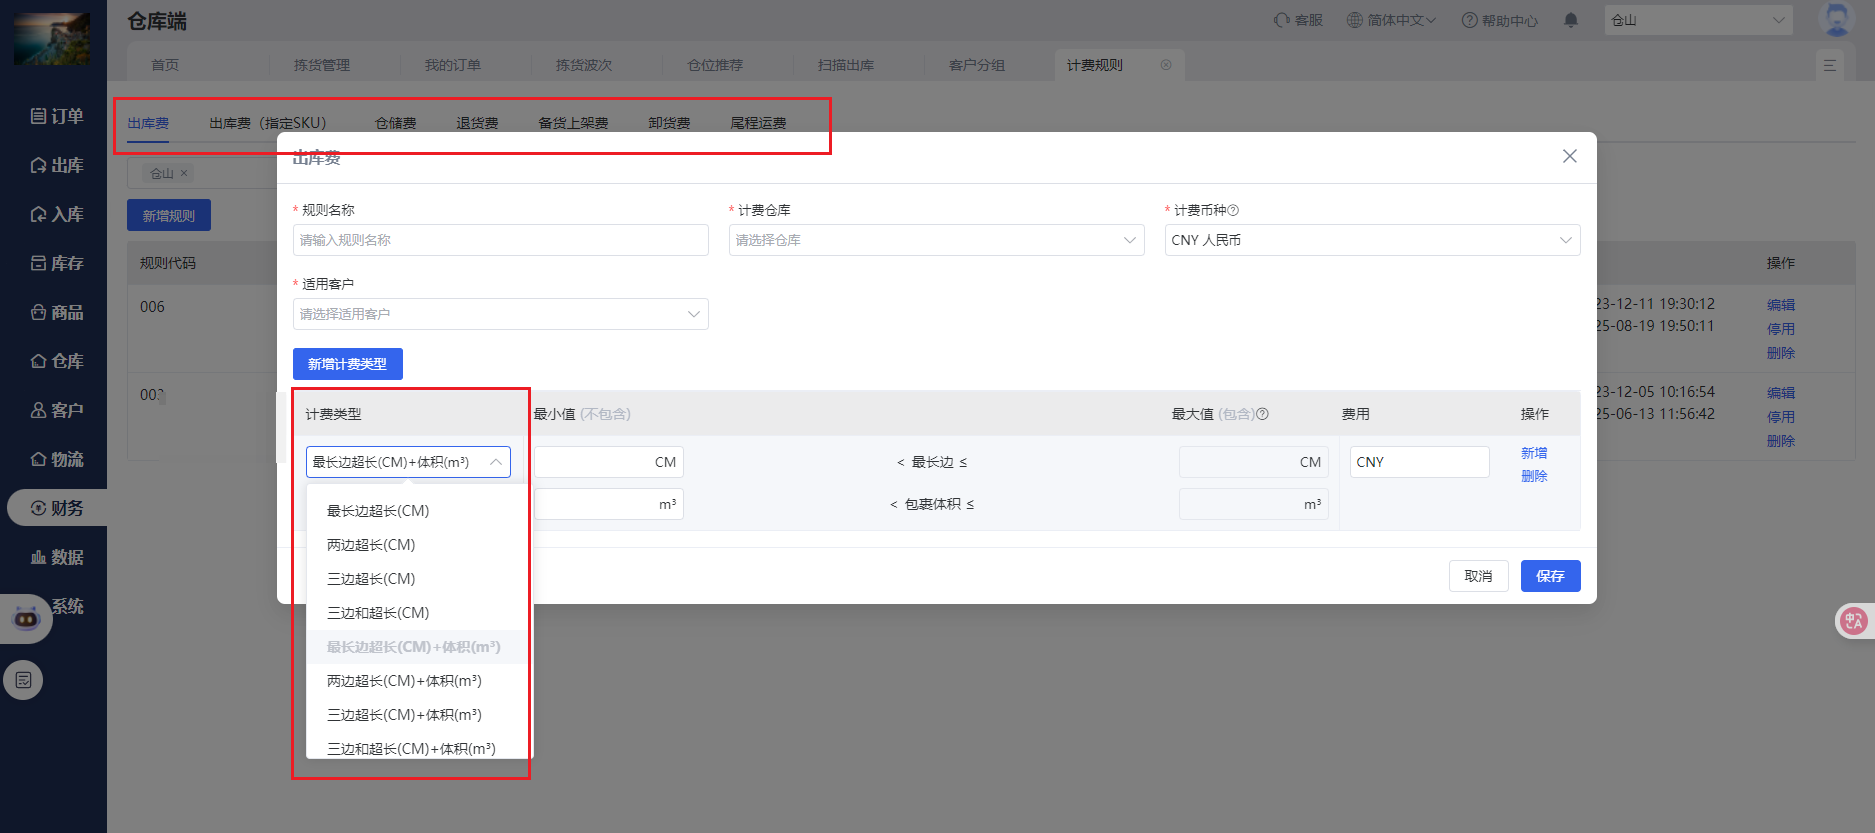Open notifications bell icon
Screen dimensions: 1875x833
(1571, 20)
